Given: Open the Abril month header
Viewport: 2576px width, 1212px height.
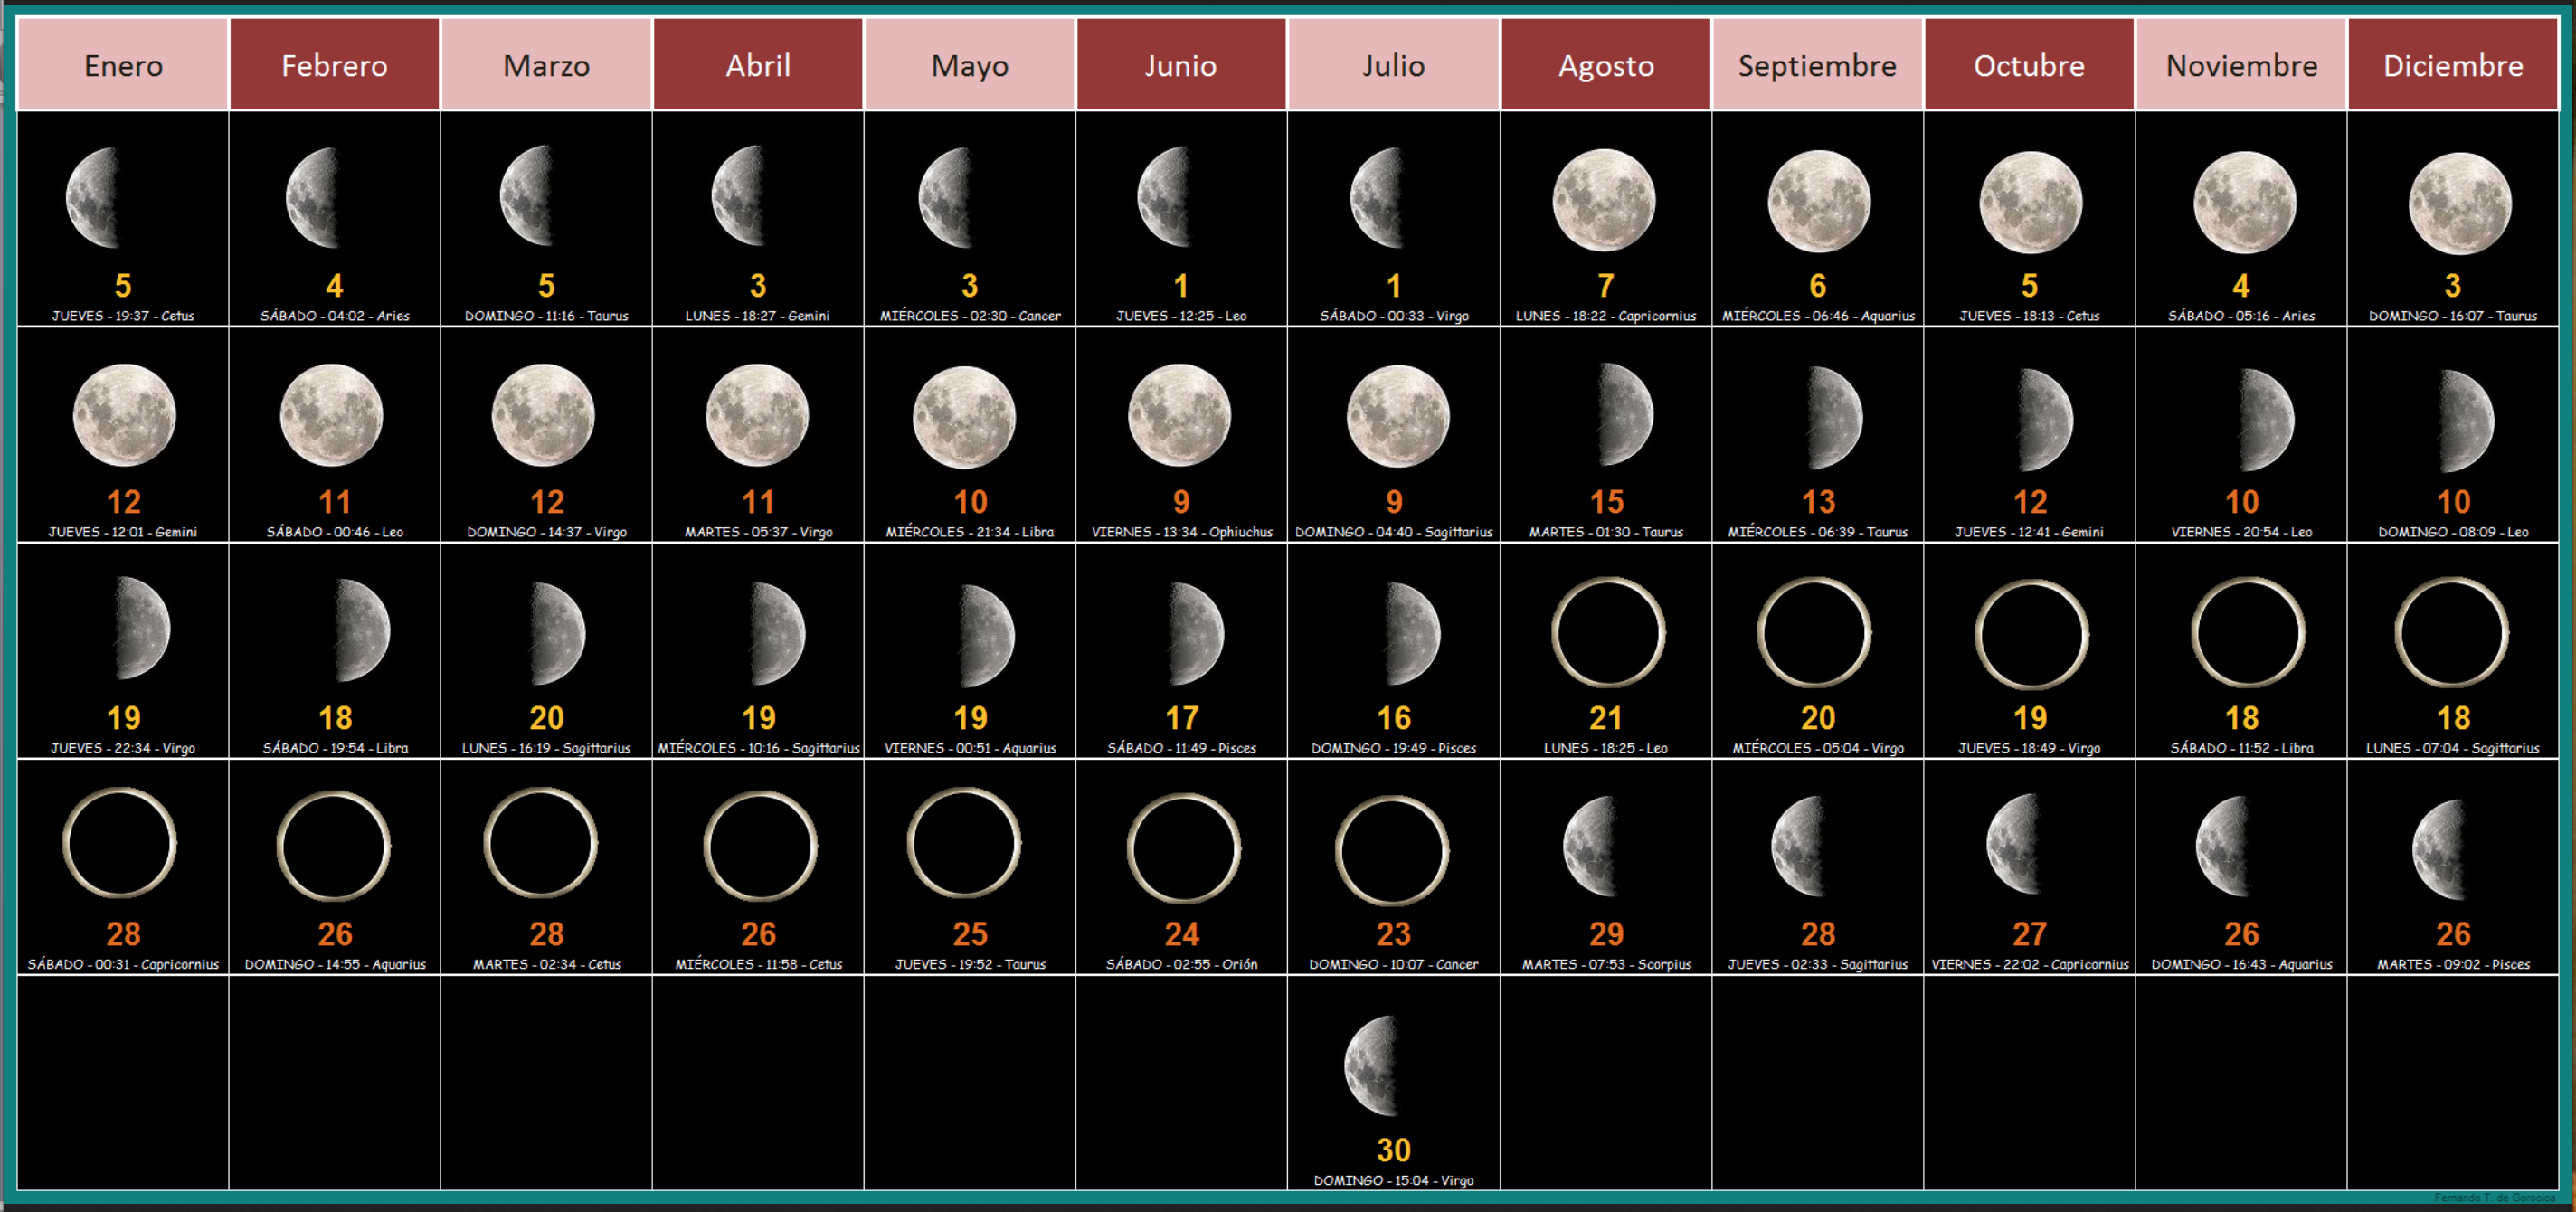Looking at the screenshot, I should (758, 64).
